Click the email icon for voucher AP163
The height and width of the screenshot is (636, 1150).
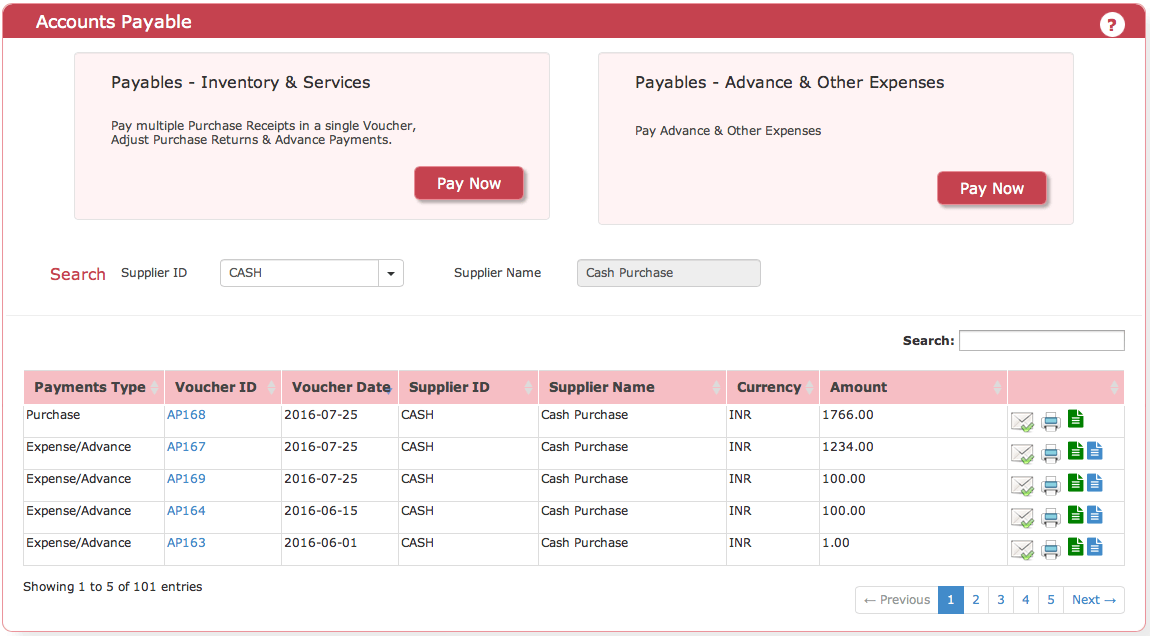point(1022,549)
